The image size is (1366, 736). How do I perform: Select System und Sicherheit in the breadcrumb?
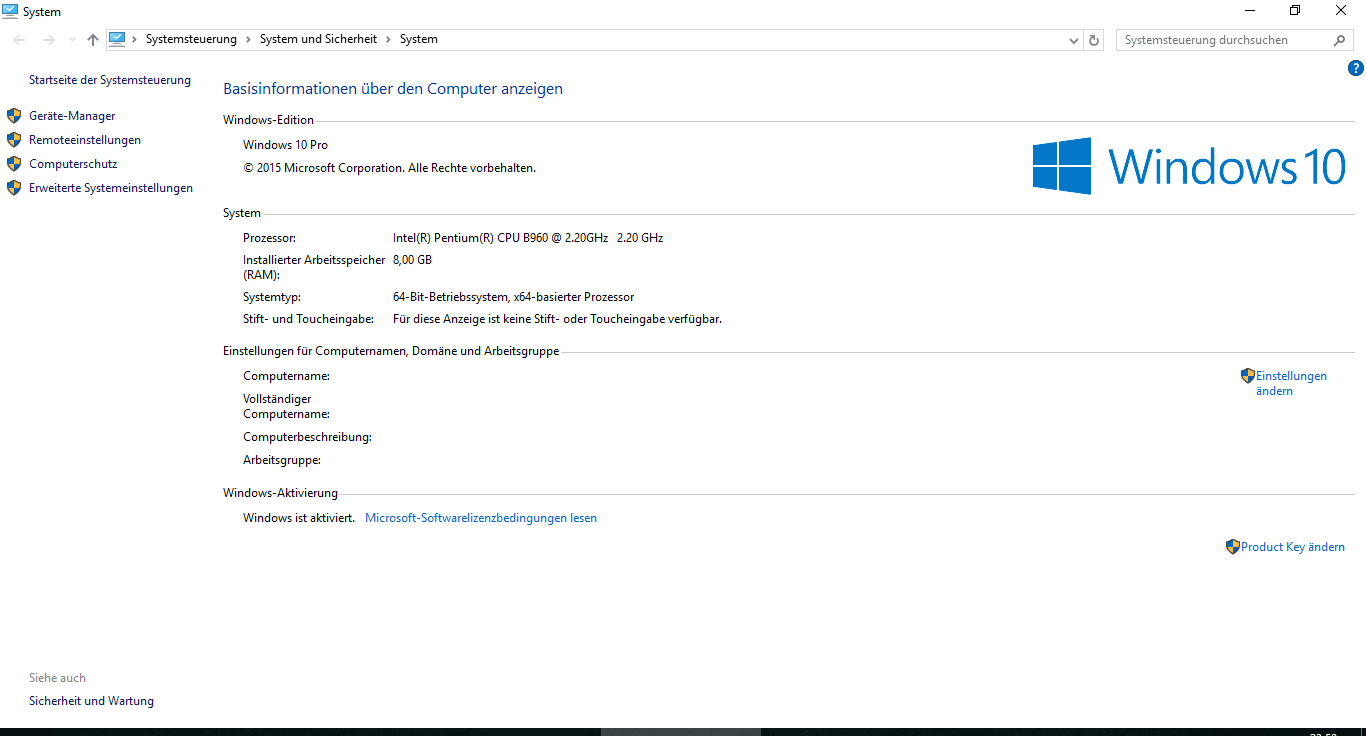318,39
